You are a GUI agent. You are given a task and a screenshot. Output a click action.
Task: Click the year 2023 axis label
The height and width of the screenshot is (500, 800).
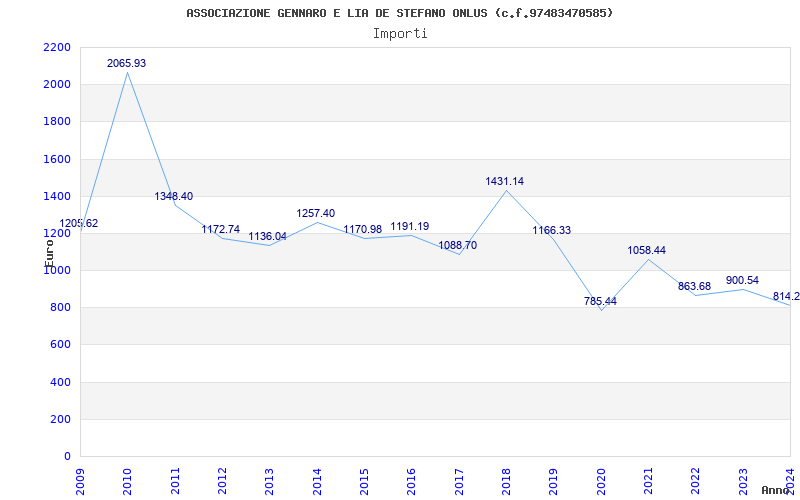point(743,481)
